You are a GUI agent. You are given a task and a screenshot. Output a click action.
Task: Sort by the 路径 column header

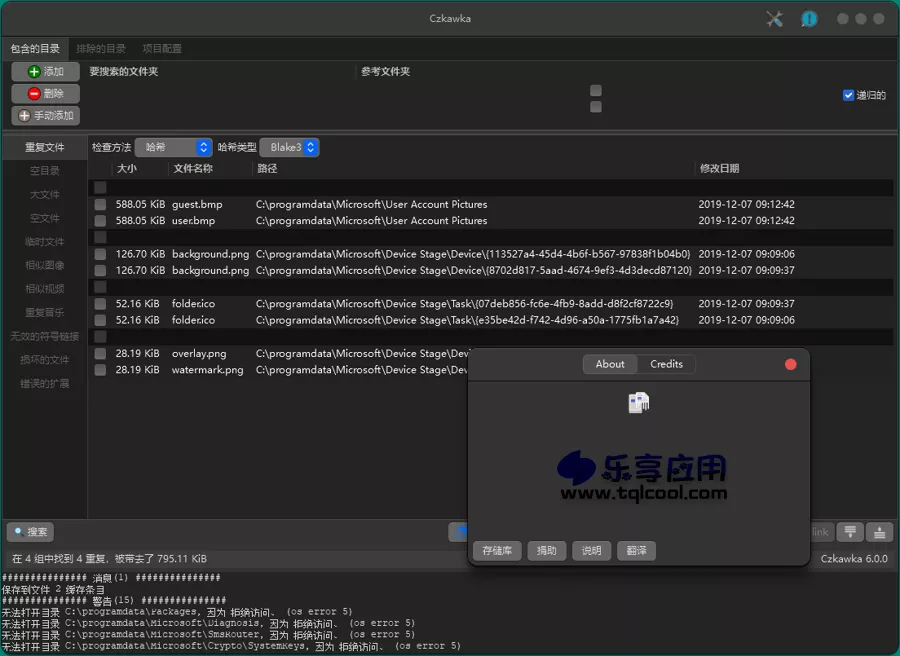pos(267,169)
